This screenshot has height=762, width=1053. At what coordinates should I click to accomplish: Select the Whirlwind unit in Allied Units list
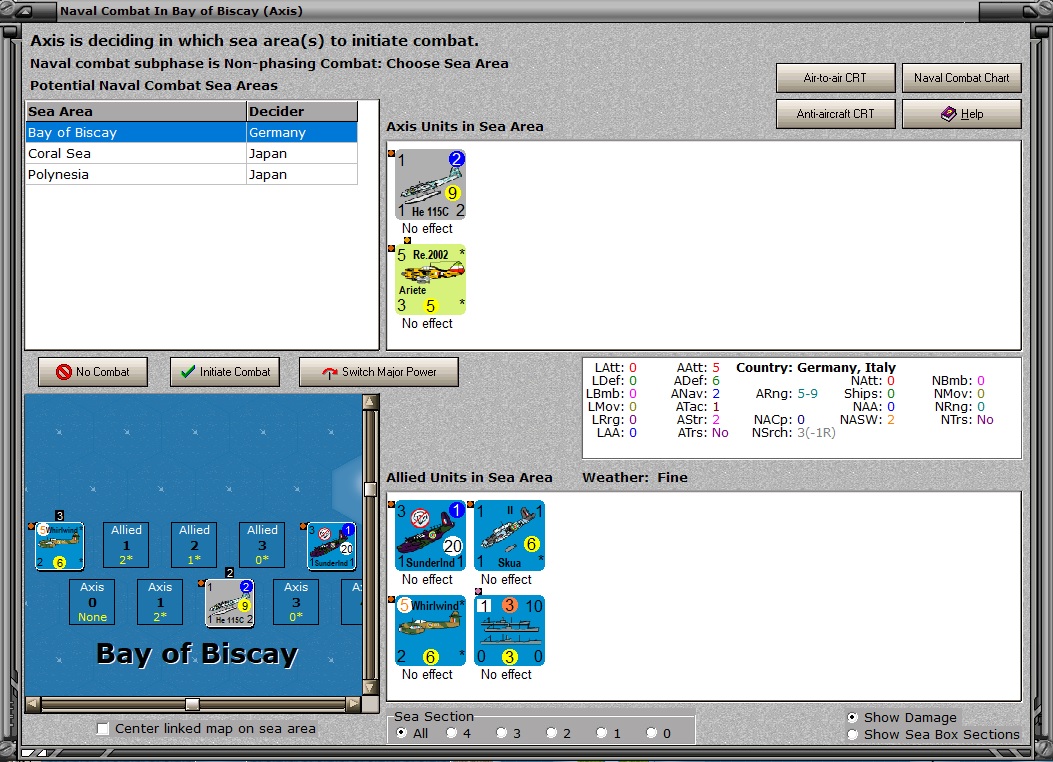click(430, 630)
